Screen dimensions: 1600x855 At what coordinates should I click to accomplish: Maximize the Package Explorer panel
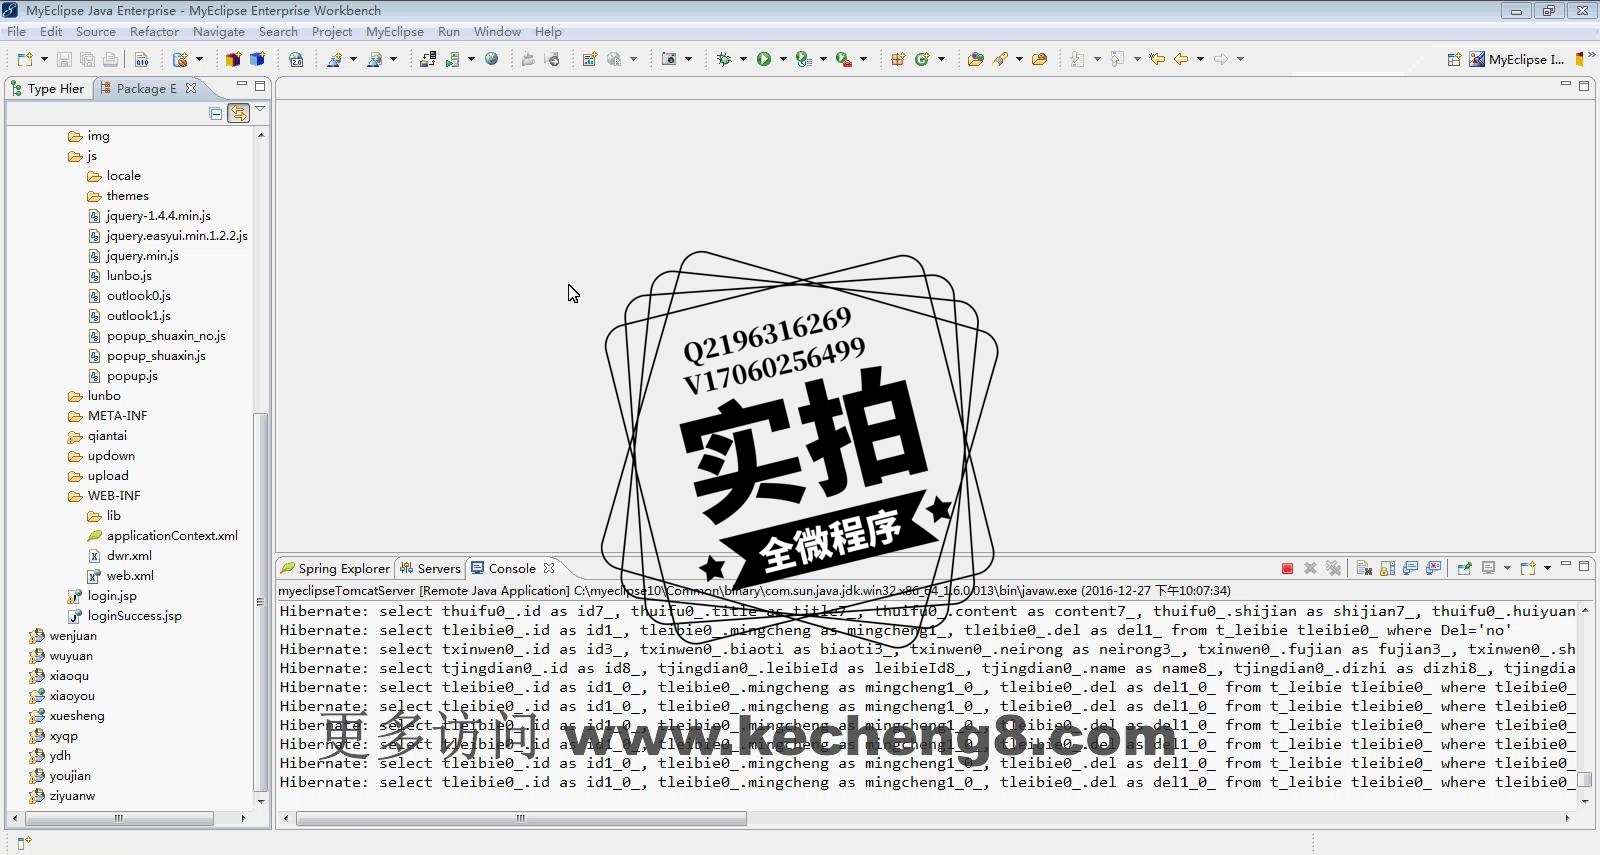(260, 86)
